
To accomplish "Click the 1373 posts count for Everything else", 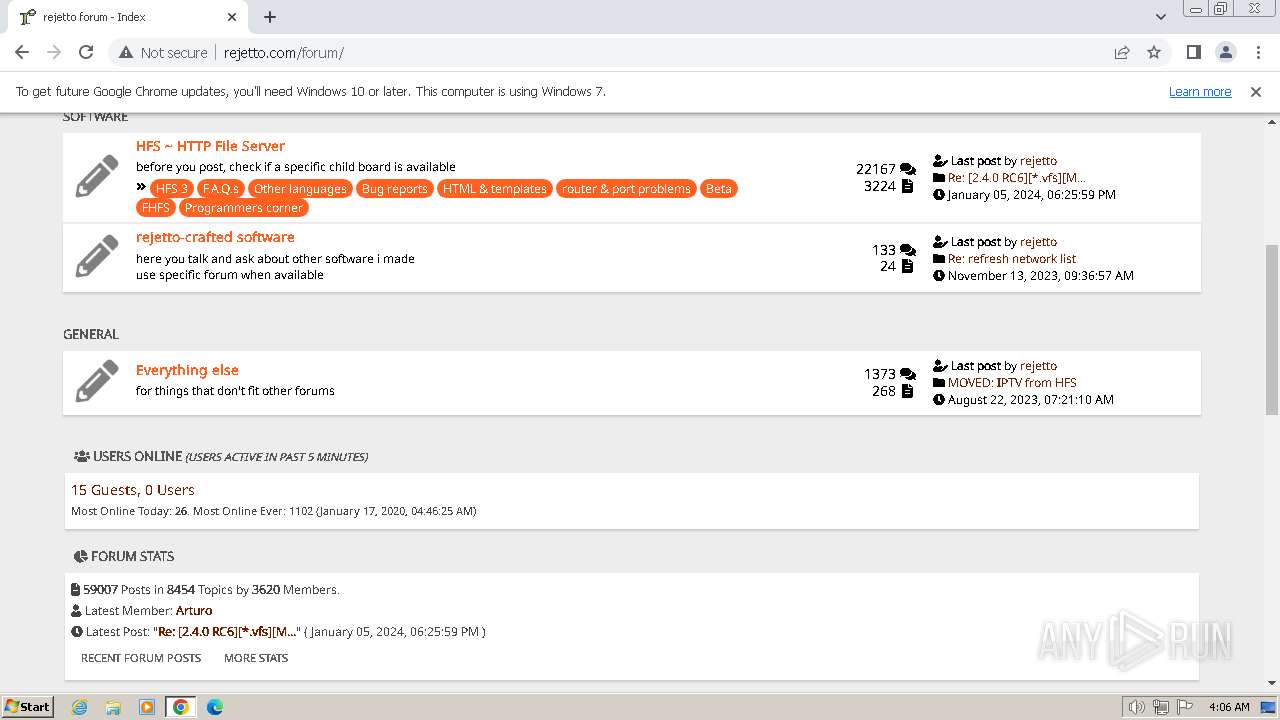I will click(x=880, y=374).
